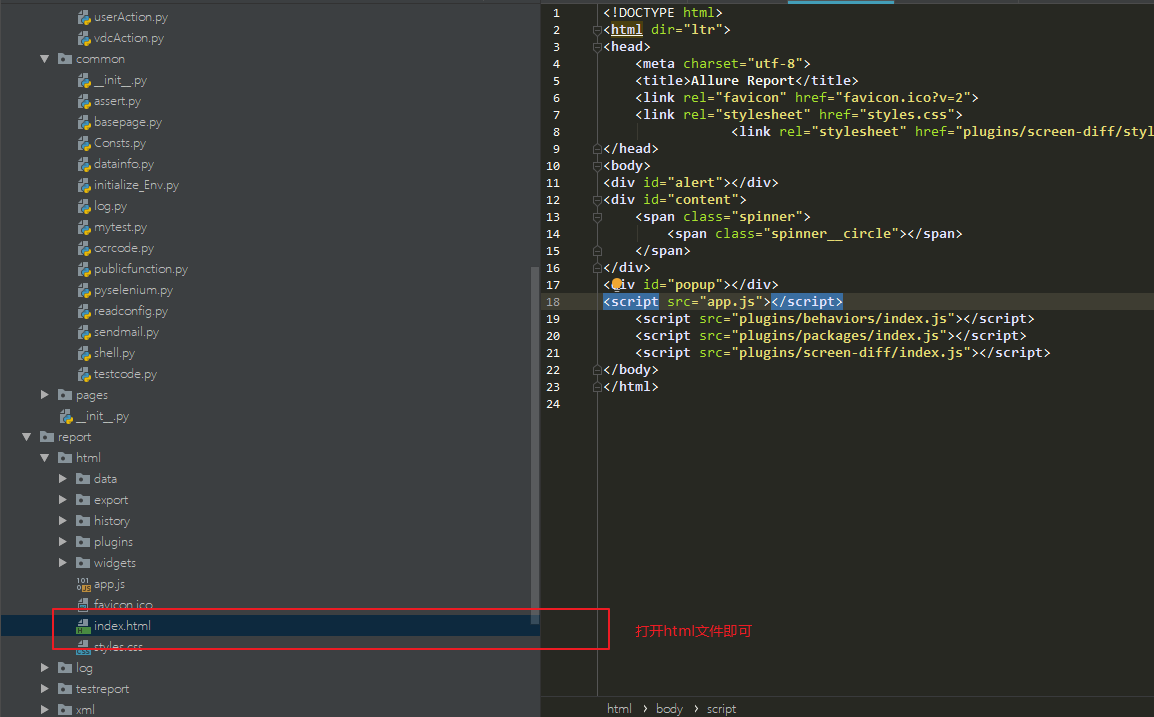Place cursor on the Allure Report title line
The height and width of the screenshot is (717, 1154).
point(746,81)
